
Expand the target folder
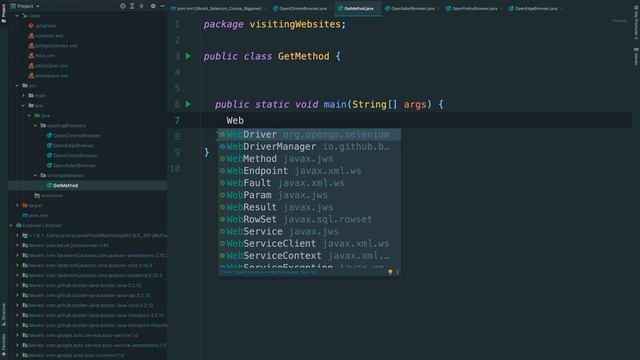click(x=17, y=205)
